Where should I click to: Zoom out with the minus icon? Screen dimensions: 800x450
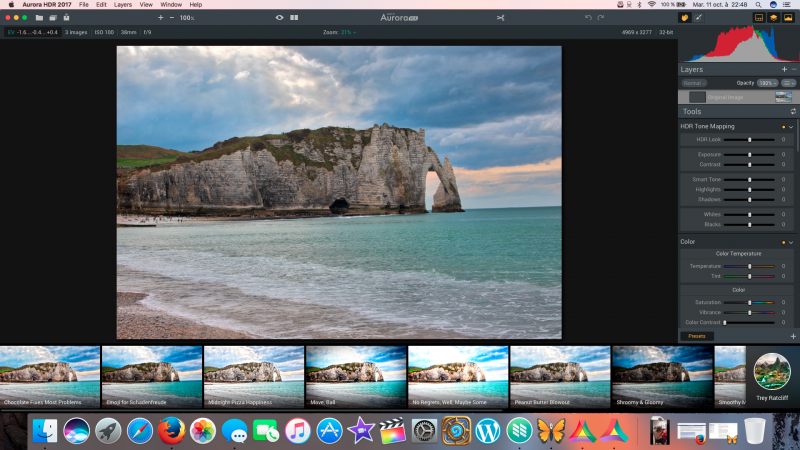click(x=171, y=17)
